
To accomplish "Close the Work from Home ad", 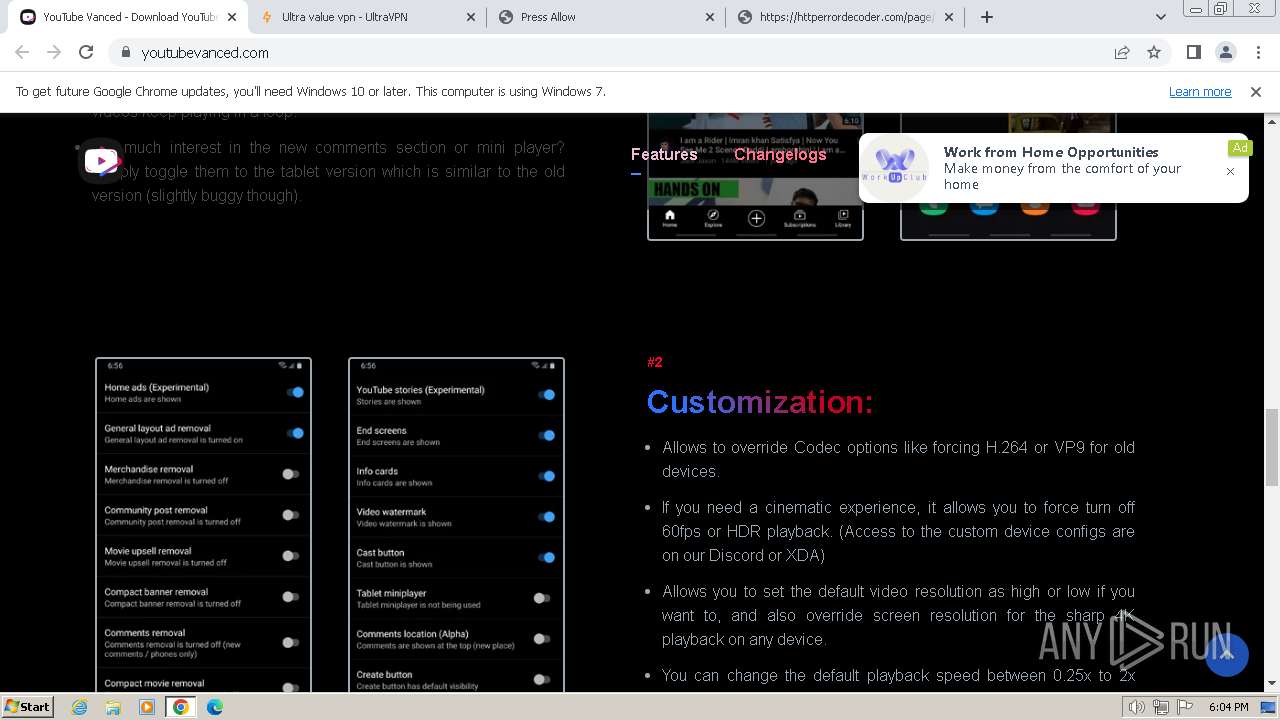I will 1230,171.
